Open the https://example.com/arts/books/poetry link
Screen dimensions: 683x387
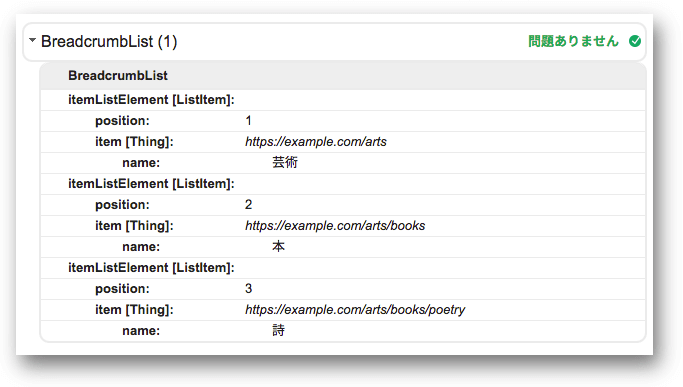[355, 310]
